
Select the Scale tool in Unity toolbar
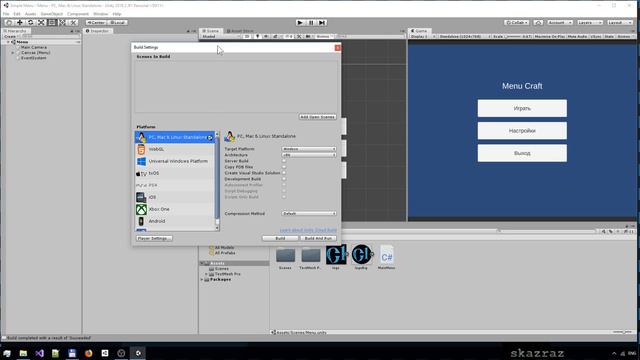tap(41, 22)
